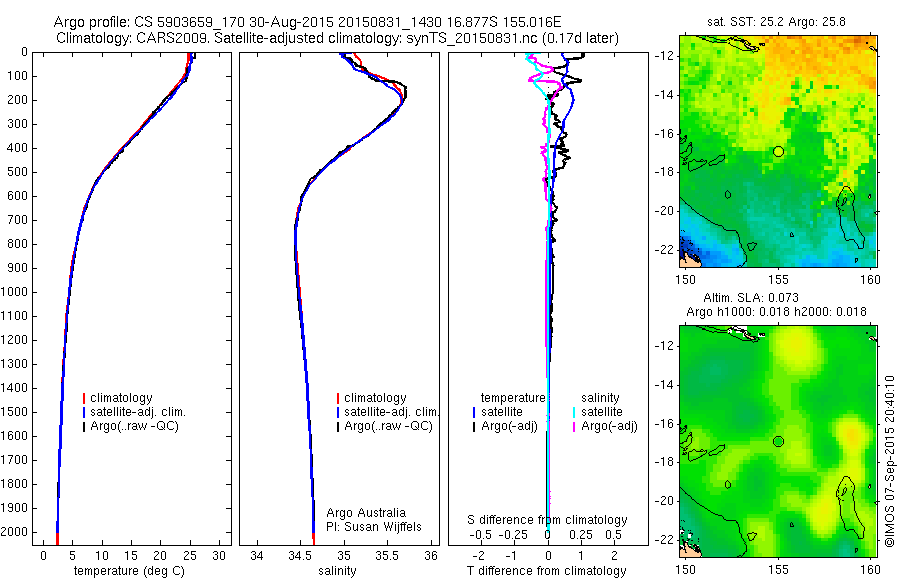The image size is (900, 580).
Task: Click blue satellite-adj. clim. swatch in temperature legend
Action: click(x=84, y=412)
